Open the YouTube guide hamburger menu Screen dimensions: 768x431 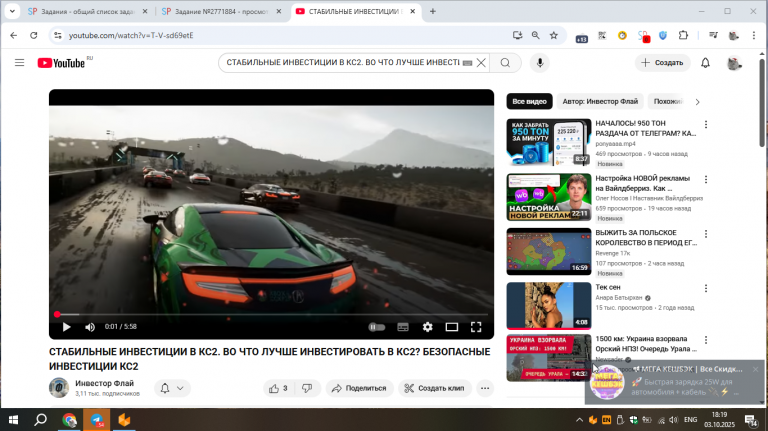click(x=20, y=63)
